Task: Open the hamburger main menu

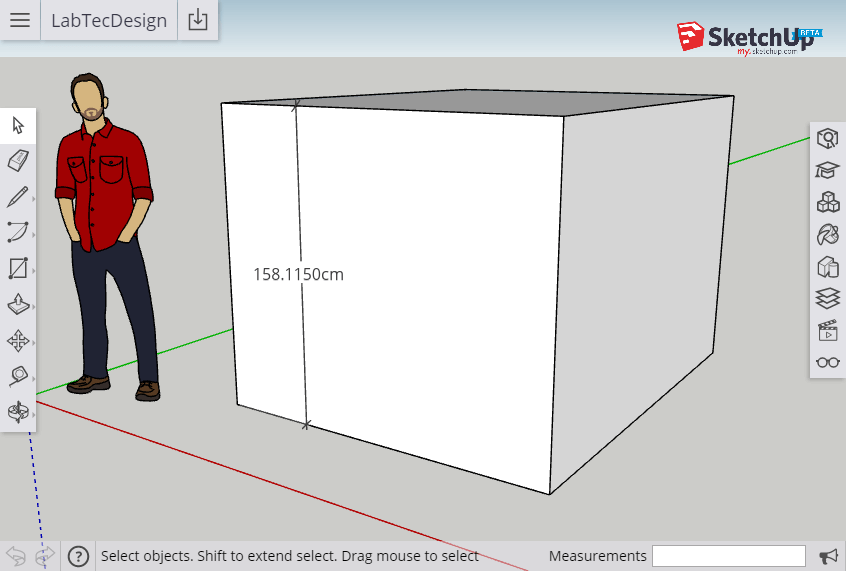Action: [20, 20]
